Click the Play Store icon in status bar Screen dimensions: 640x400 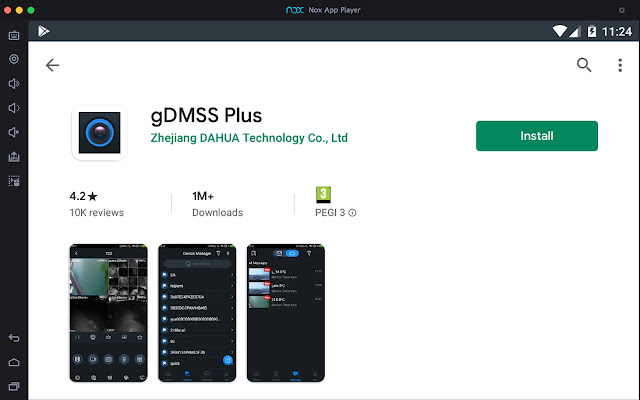coord(43,31)
